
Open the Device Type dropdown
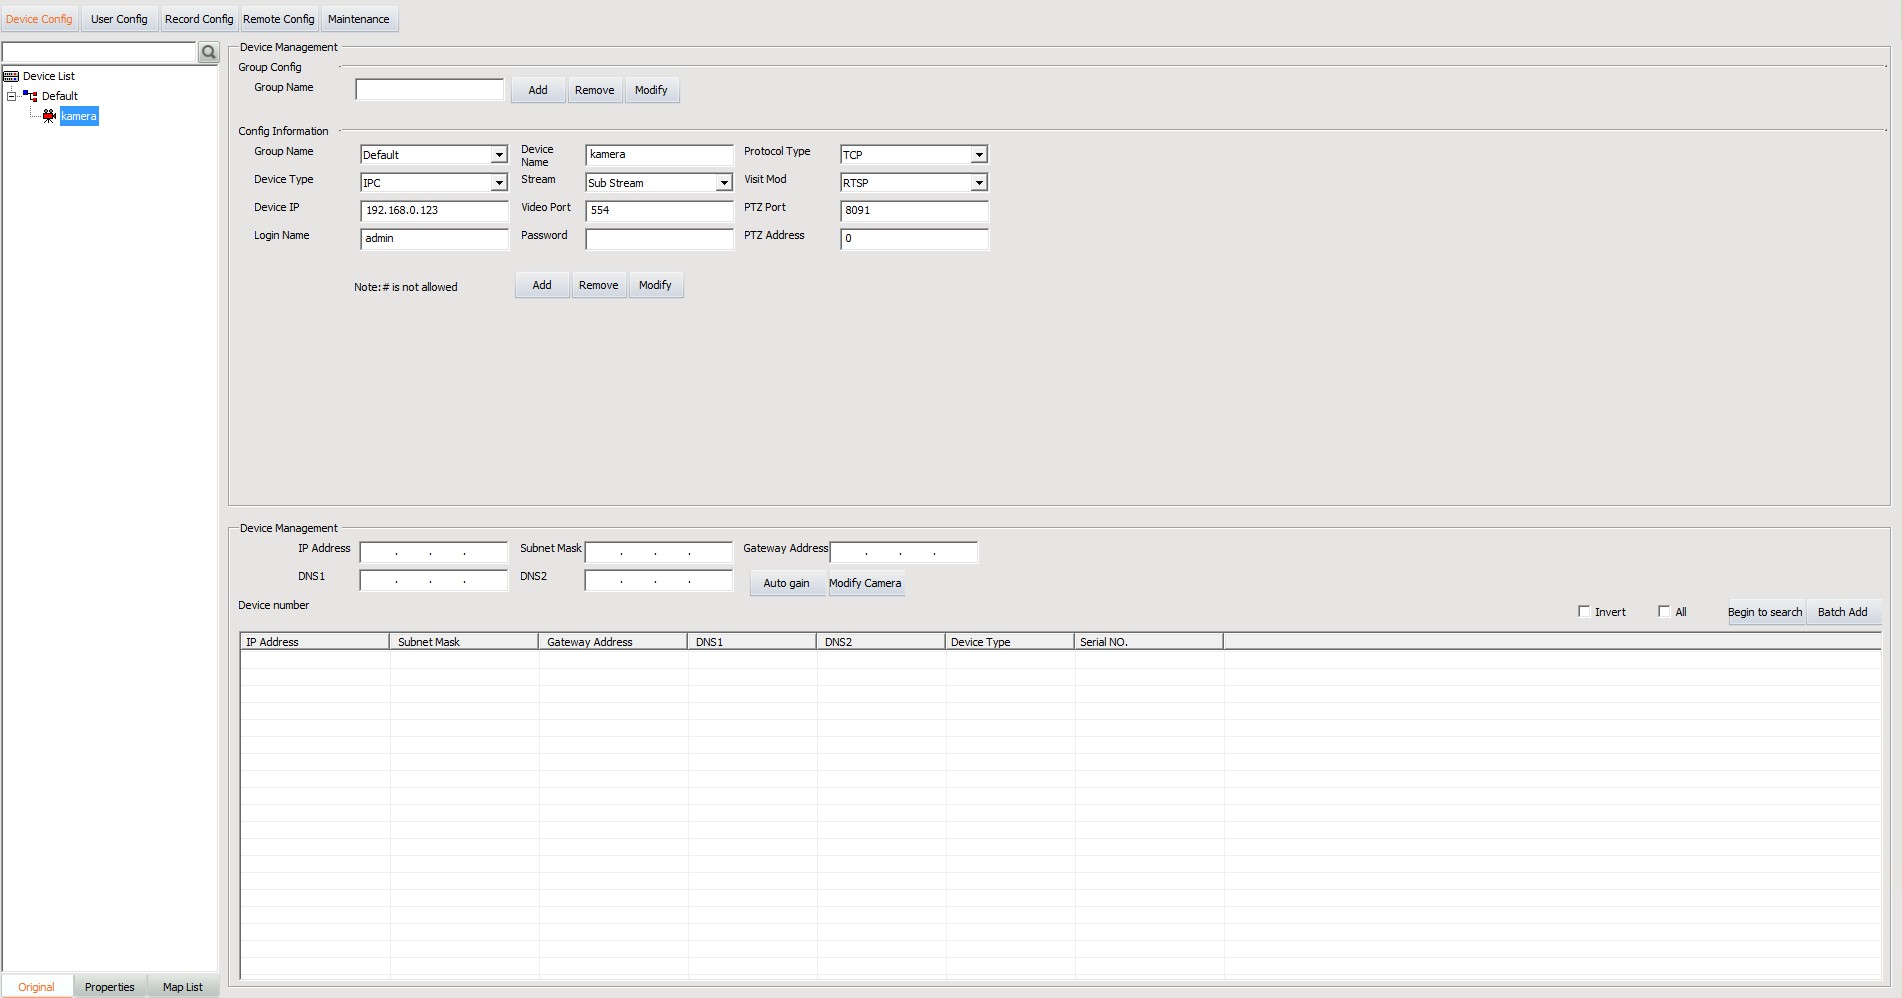[498, 183]
